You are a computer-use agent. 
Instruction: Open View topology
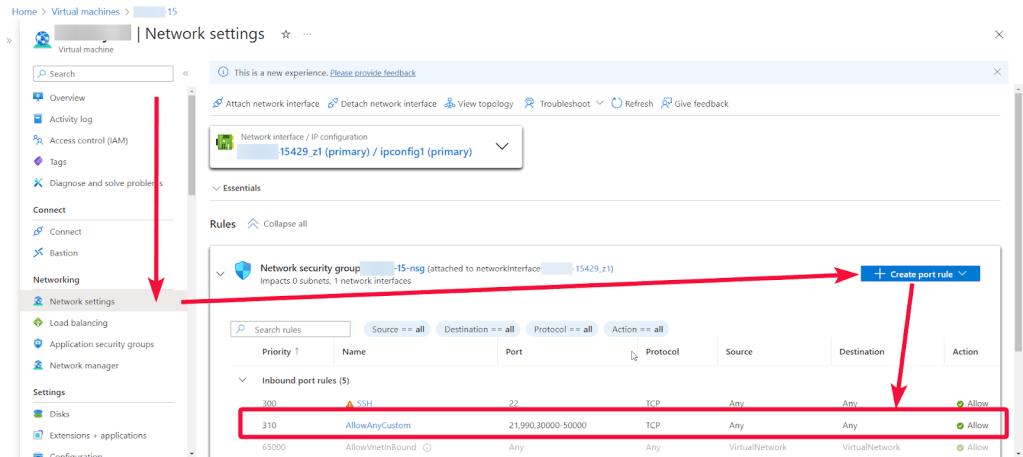point(479,104)
